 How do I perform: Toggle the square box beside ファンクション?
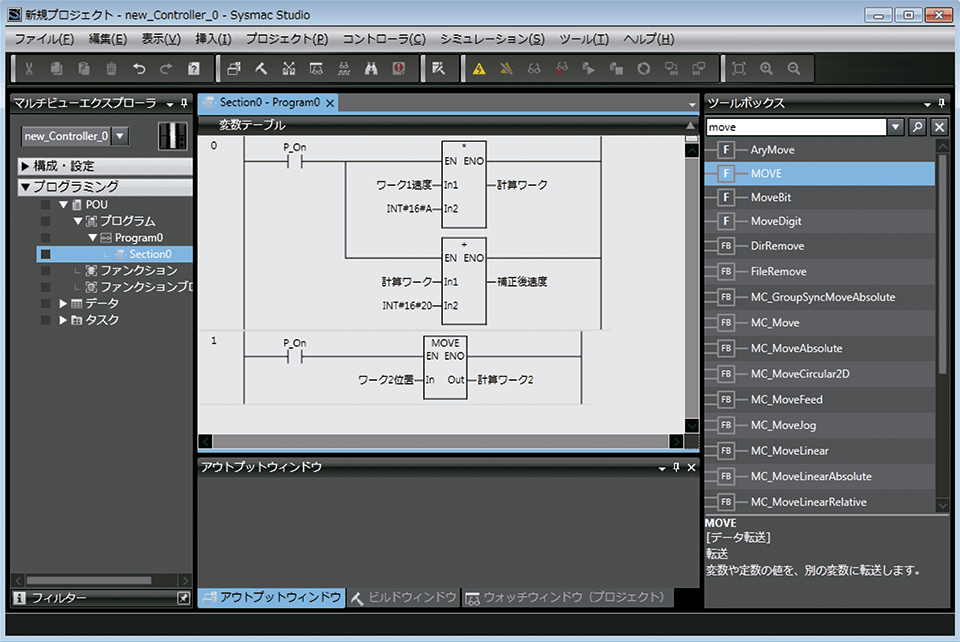coord(46,271)
